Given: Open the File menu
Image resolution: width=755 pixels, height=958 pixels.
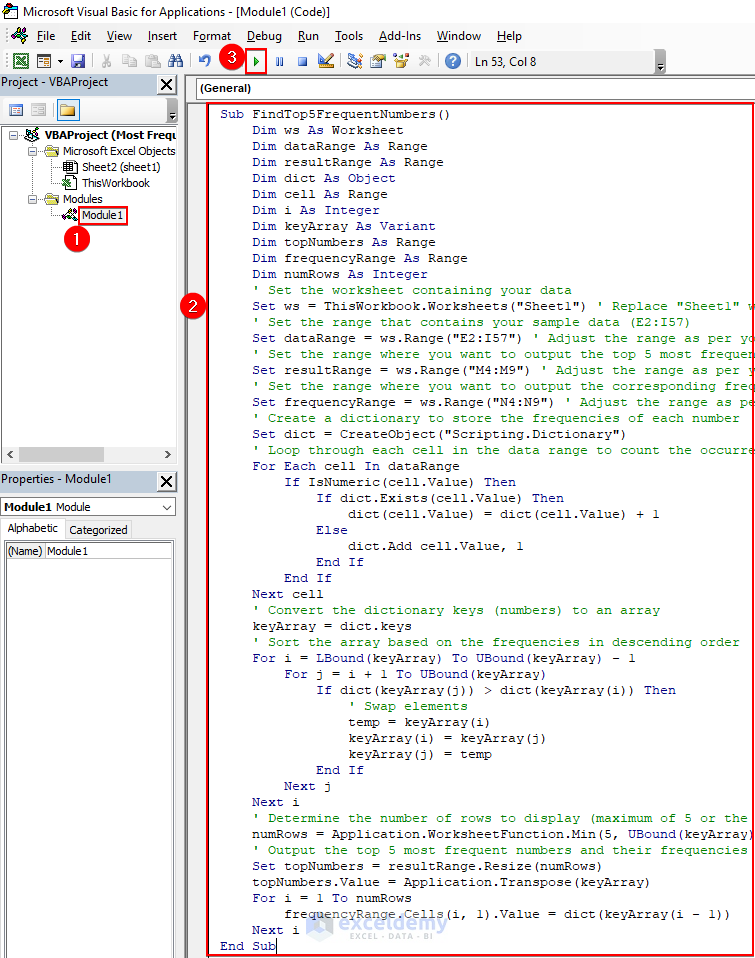Looking at the screenshot, I should (x=46, y=36).
